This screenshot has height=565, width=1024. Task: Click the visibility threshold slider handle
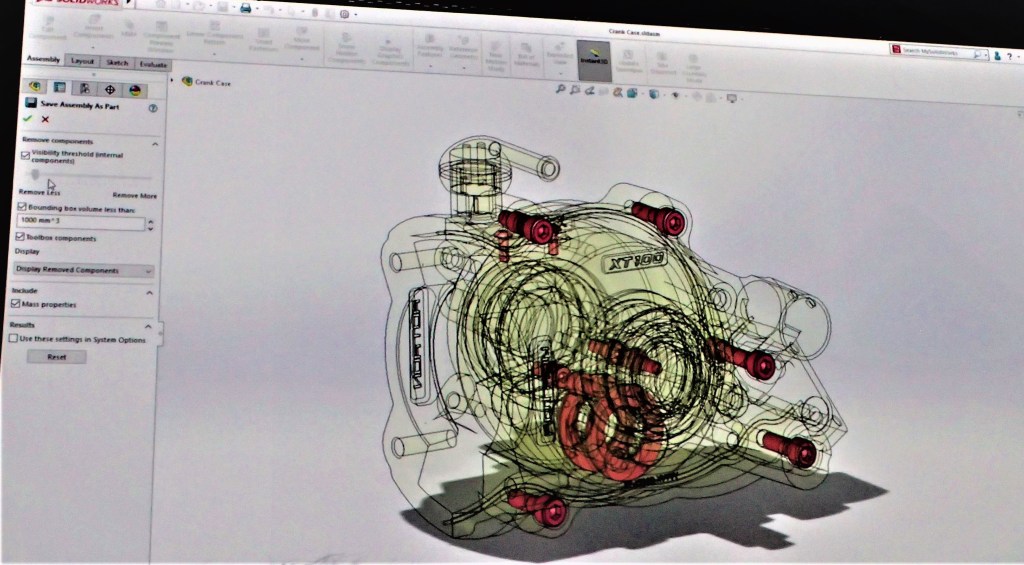[x=36, y=174]
